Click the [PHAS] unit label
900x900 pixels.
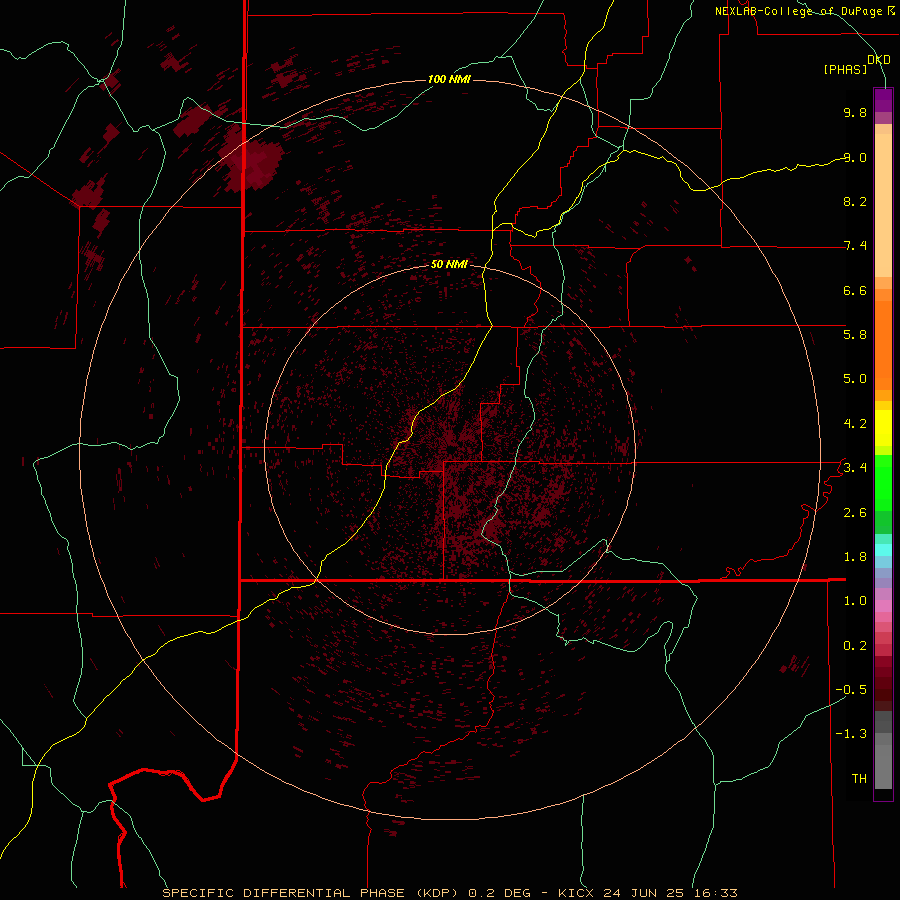[x=845, y=69]
